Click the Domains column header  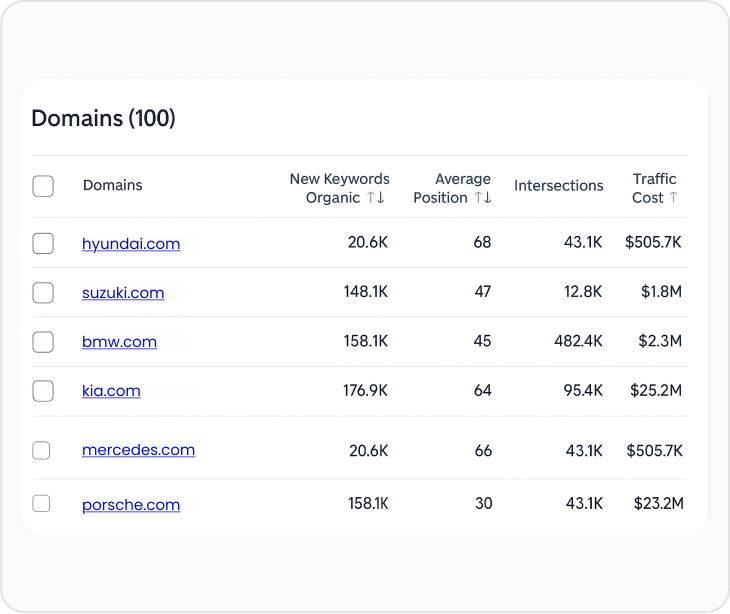112,185
